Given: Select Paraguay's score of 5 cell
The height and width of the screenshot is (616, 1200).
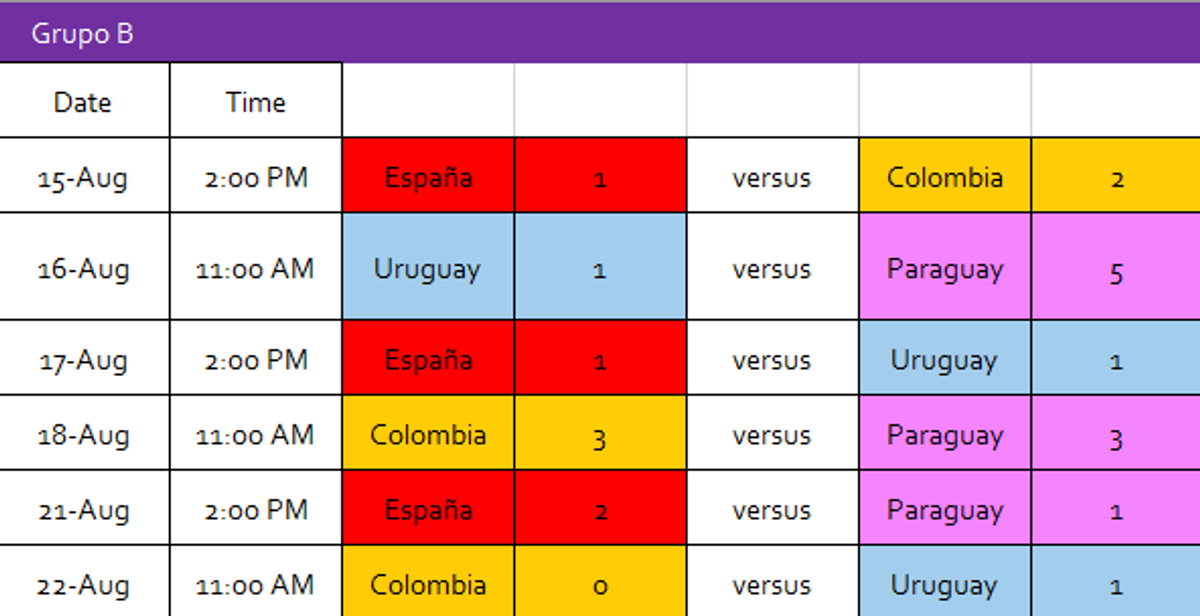Looking at the screenshot, I should coord(1116,270).
